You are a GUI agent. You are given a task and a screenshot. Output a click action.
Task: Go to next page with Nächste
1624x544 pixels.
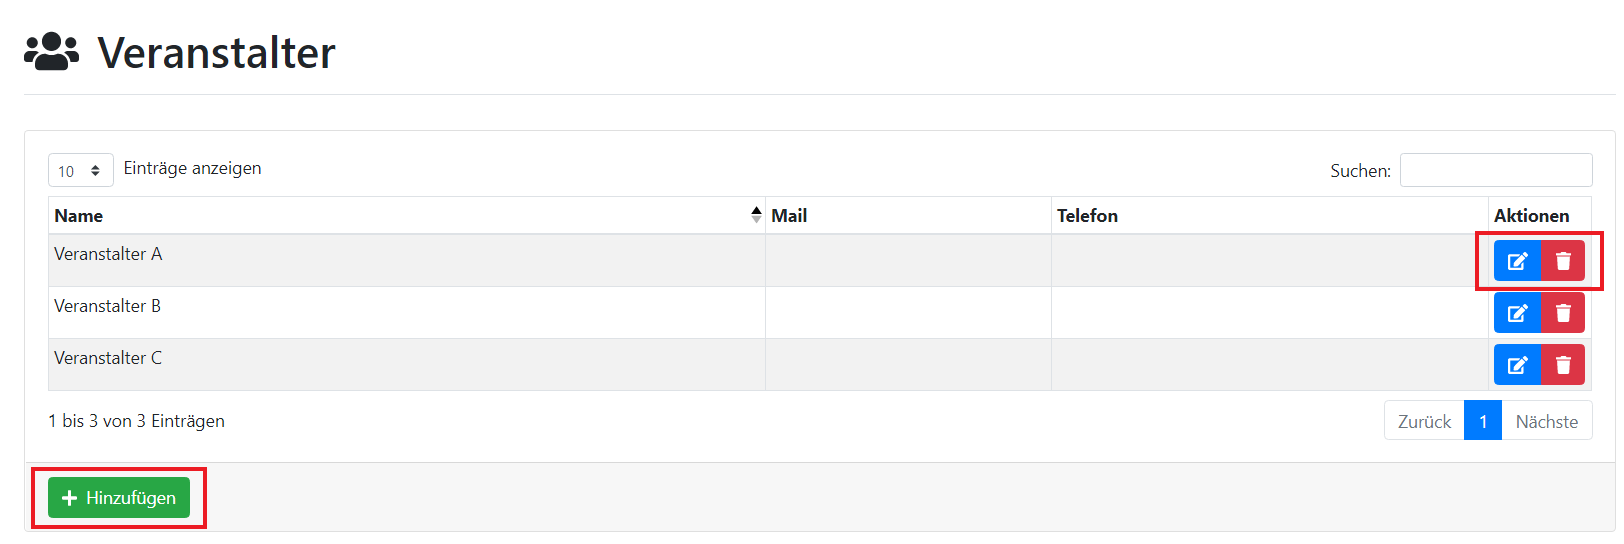pos(1546,421)
